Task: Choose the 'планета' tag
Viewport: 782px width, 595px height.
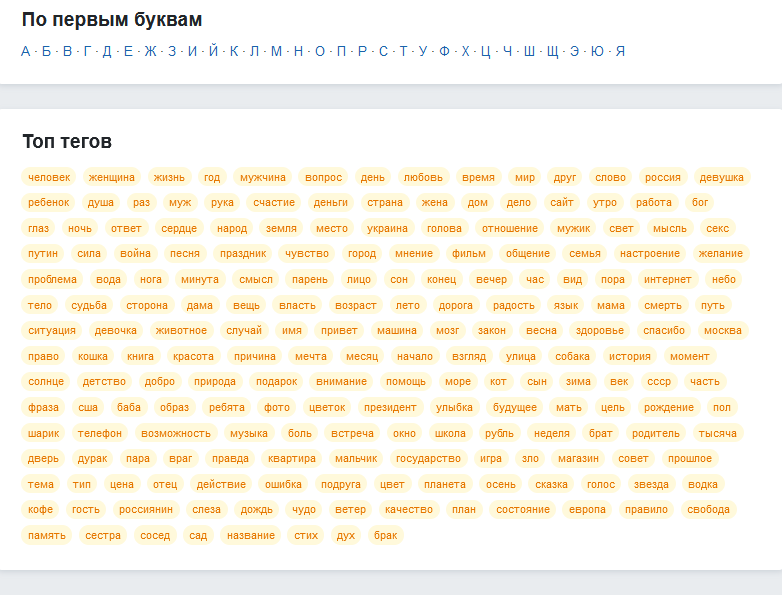Action: (x=444, y=484)
